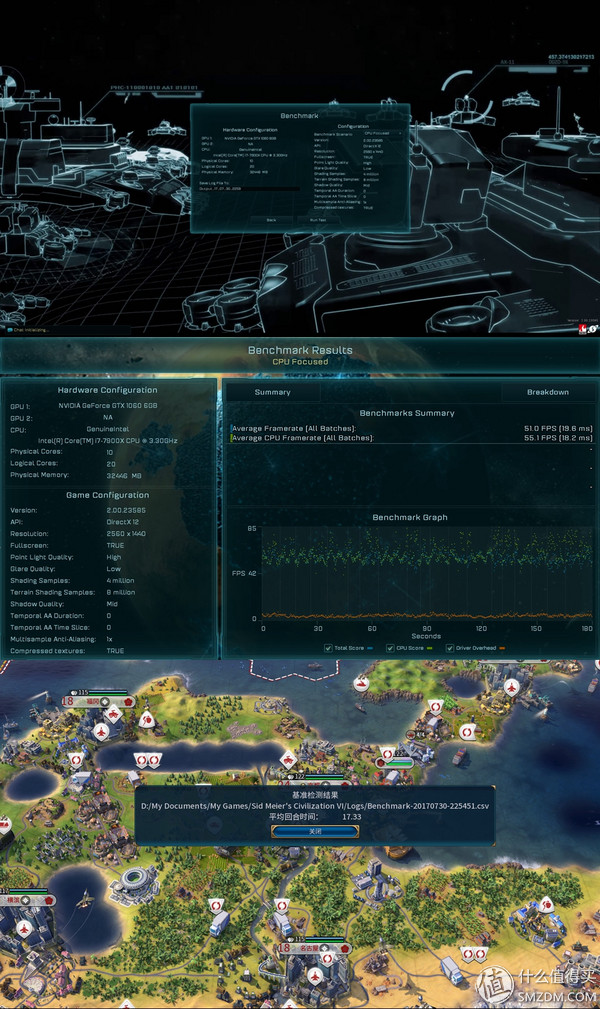Select the aircraft unit icon near top-right city
Image resolution: width=600 pixels, height=1009 pixels.
pyautogui.click(x=512, y=687)
